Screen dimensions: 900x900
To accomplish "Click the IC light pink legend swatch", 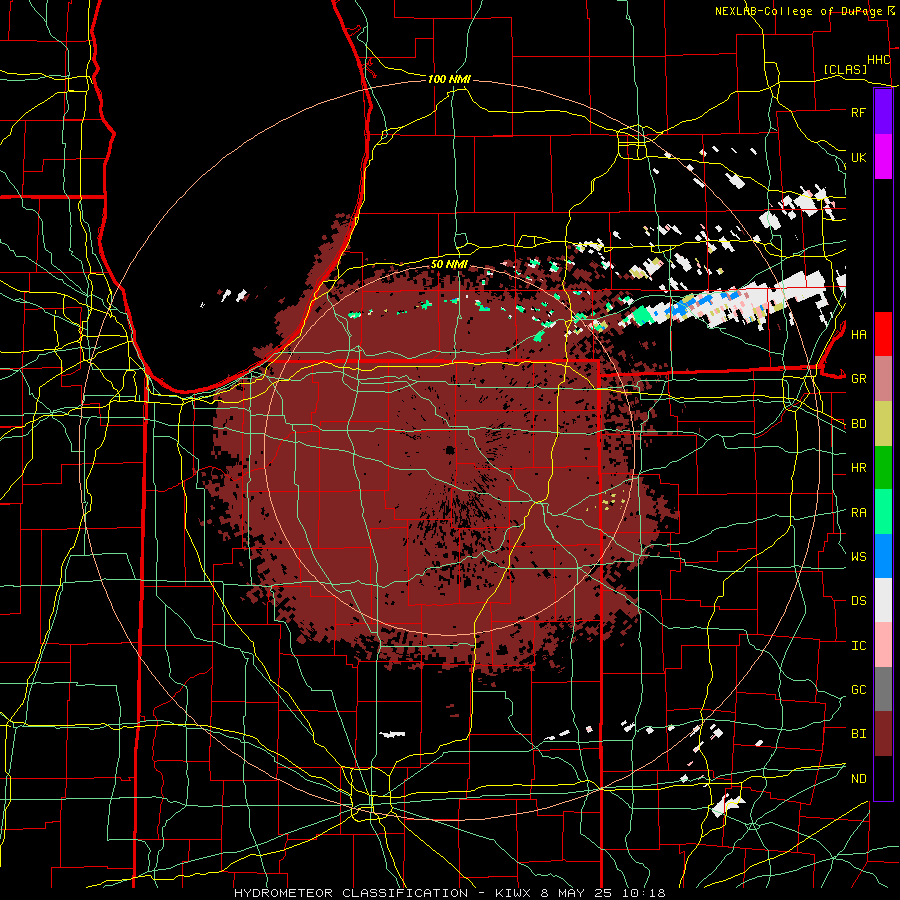I will coord(883,645).
